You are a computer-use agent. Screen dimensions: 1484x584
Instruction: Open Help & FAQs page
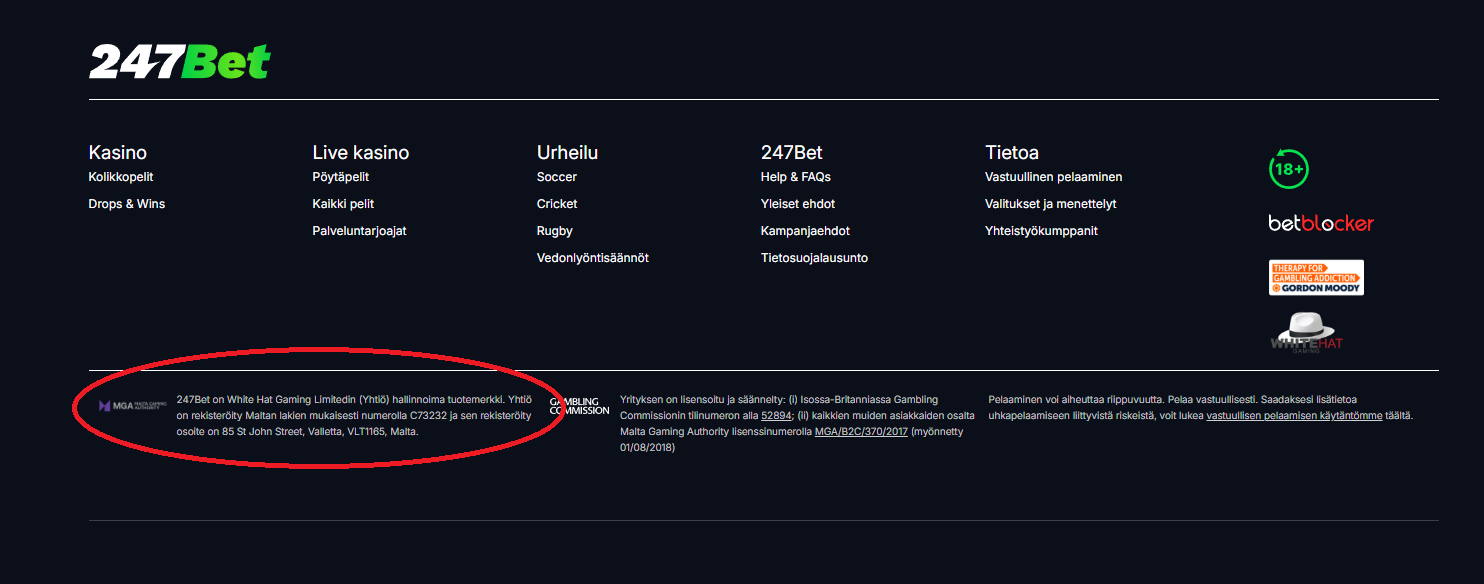[x=796, y=177]
